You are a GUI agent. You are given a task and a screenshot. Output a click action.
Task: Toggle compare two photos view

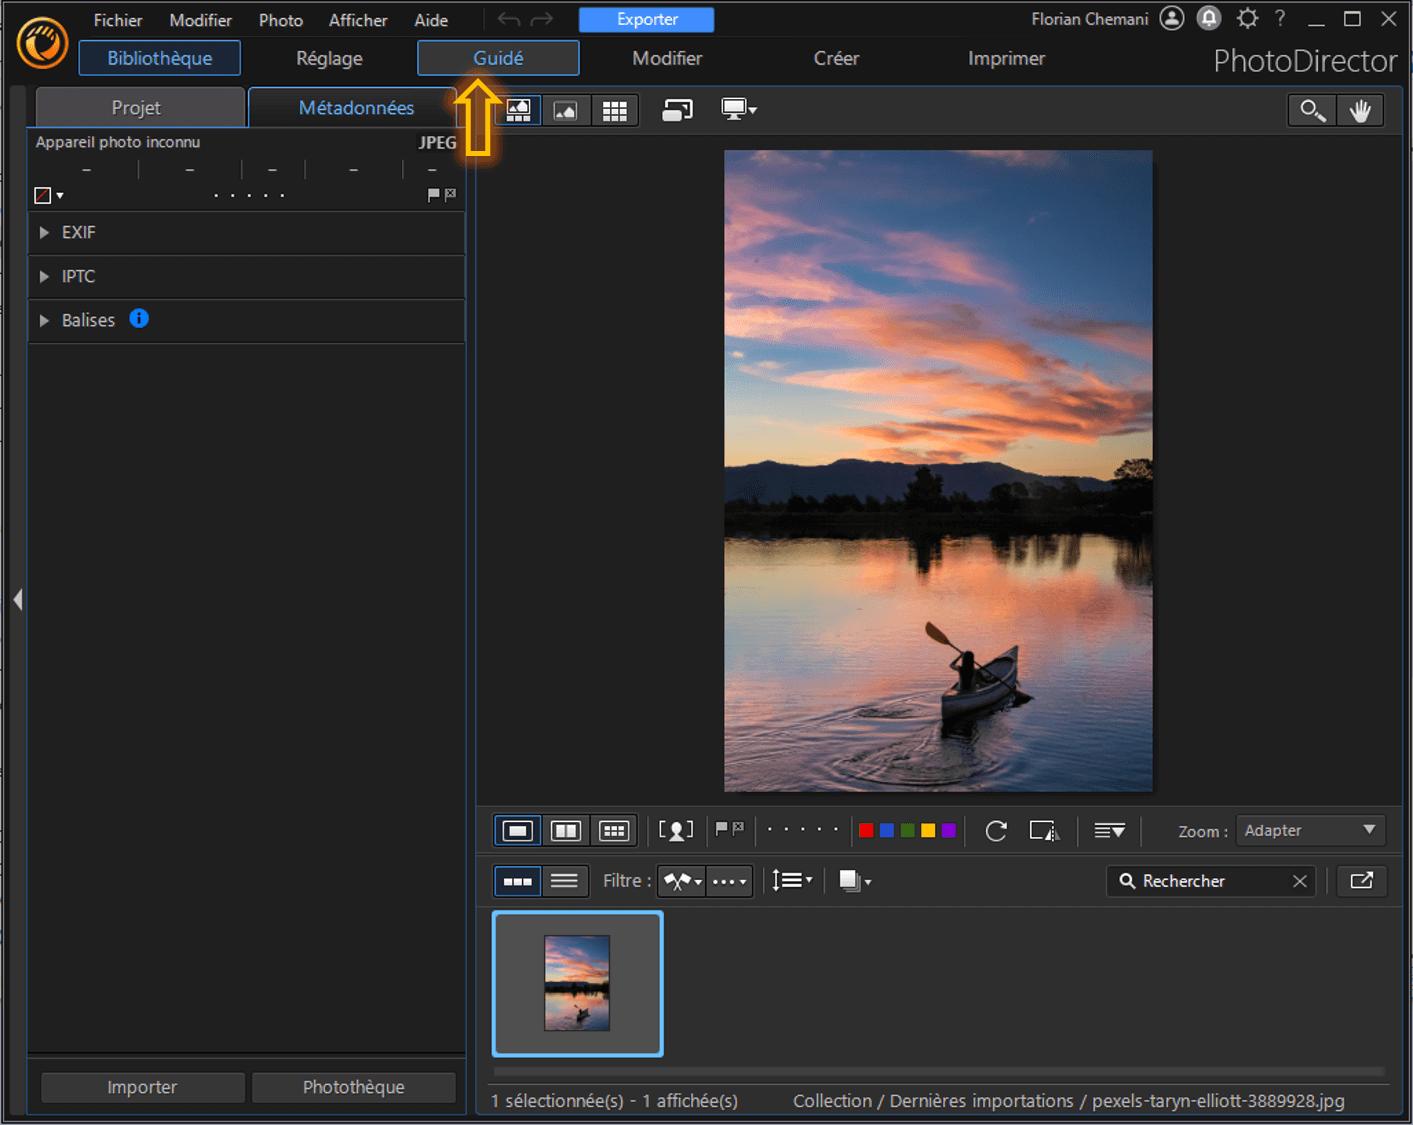tap(566, 831)
